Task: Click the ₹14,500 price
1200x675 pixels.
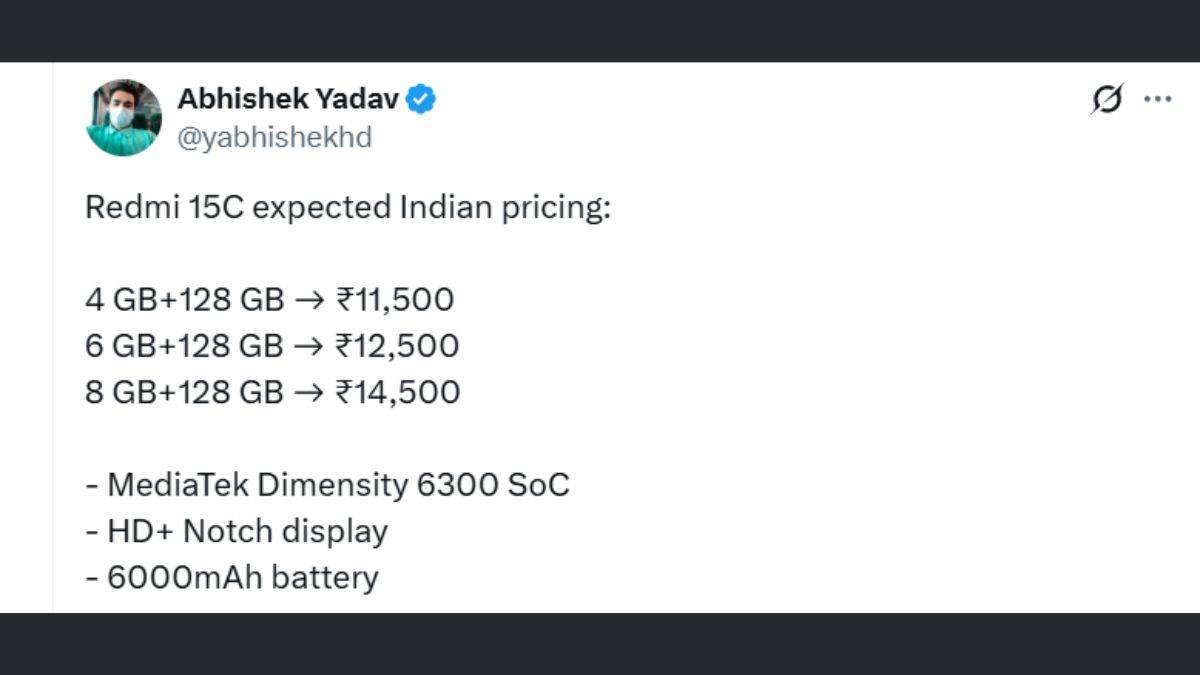Action: coord(397,391)
